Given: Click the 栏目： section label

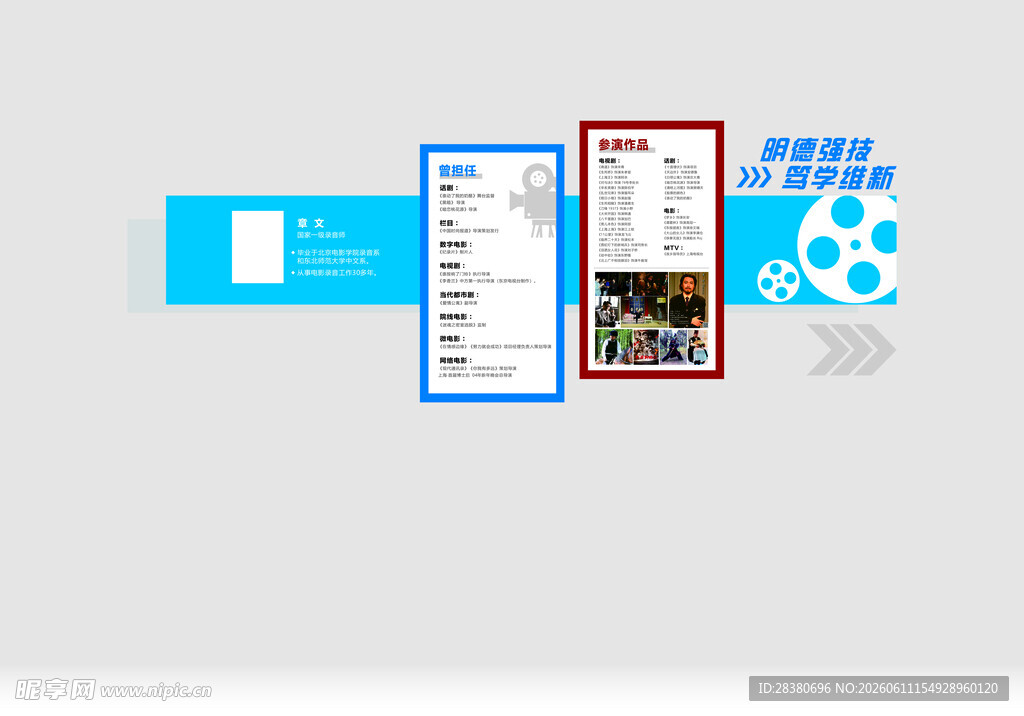Looking at the screenshot, I should point(449,223).
